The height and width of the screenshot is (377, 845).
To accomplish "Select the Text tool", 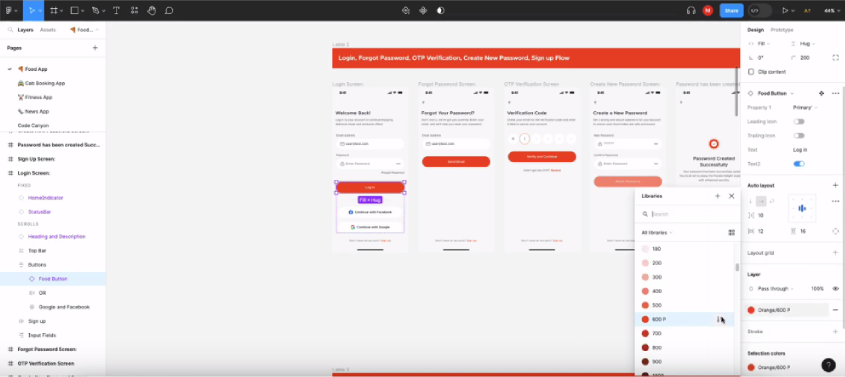I will (x=116, y=10).
